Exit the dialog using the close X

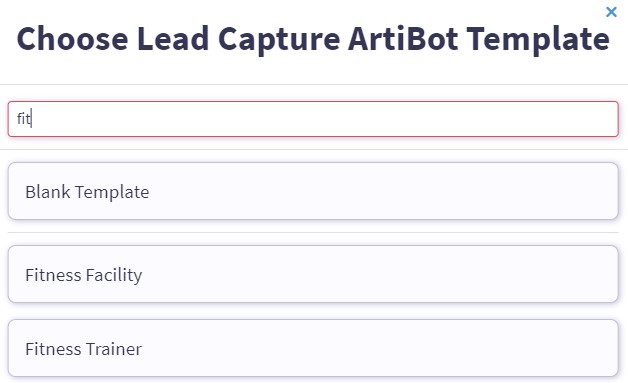(x=611, y=12)
